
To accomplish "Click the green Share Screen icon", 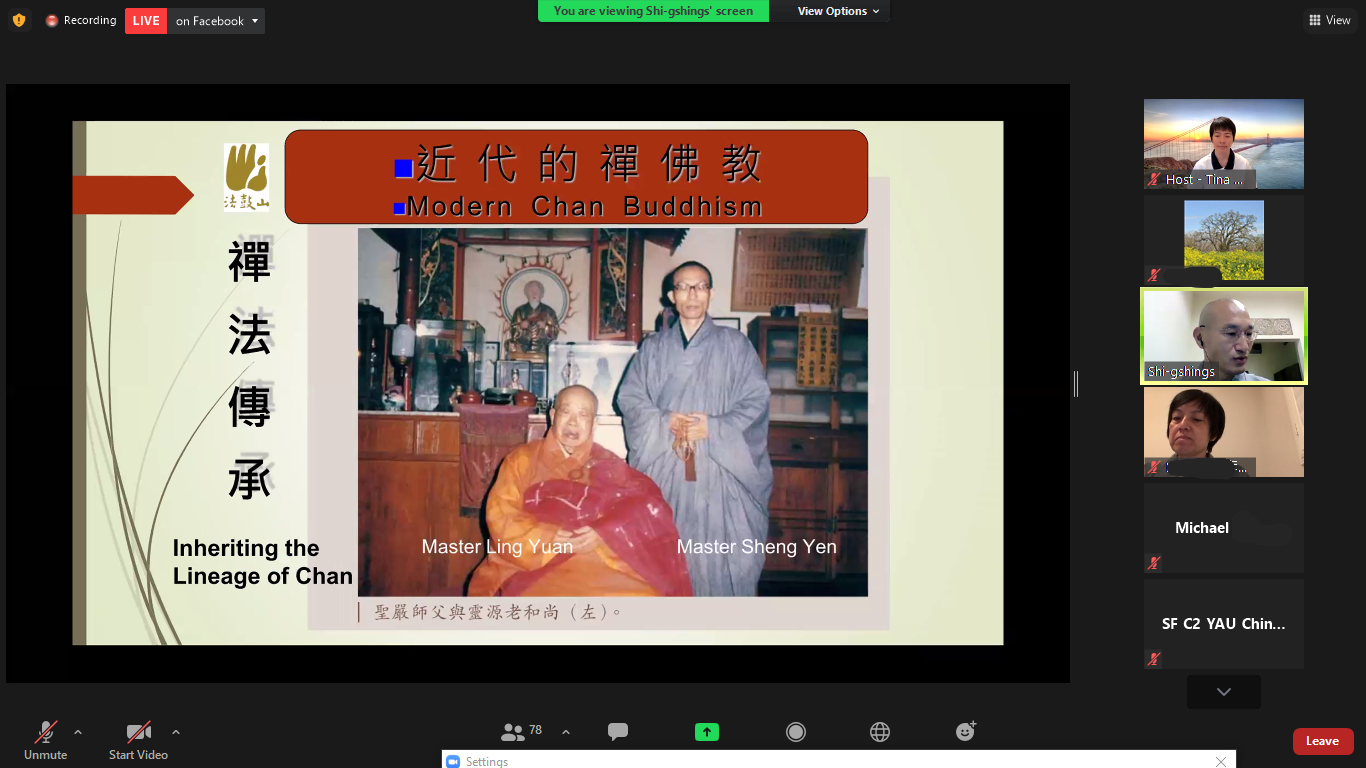I will [x=707, y=732].
